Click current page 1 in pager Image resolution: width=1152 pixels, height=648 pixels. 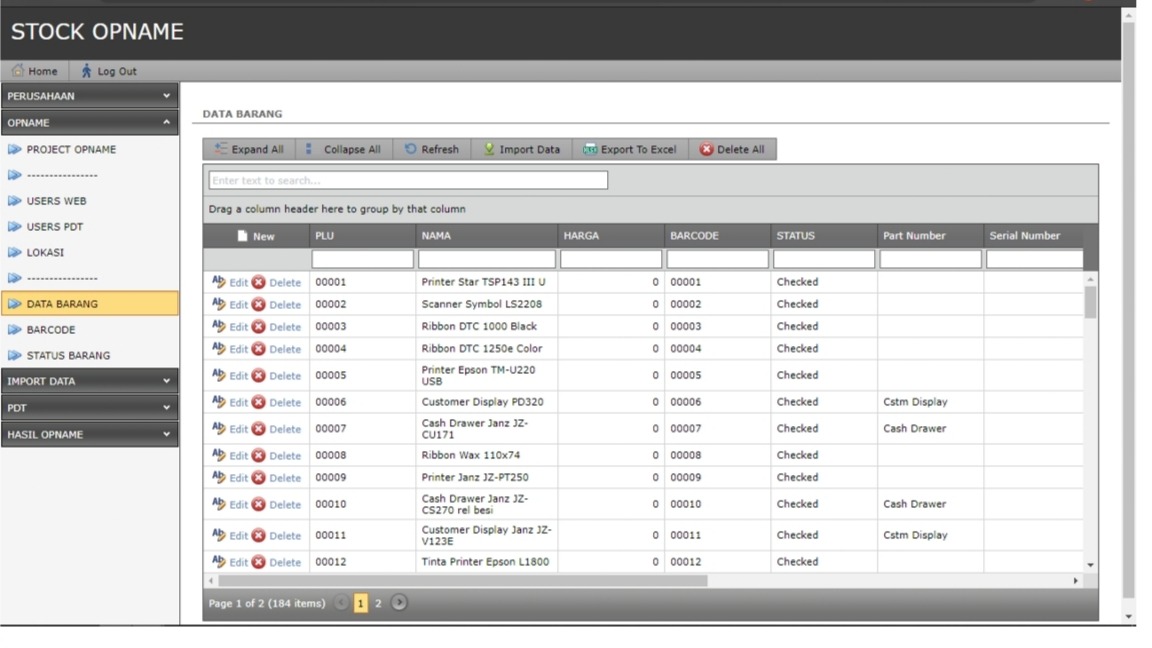(361, 603)
